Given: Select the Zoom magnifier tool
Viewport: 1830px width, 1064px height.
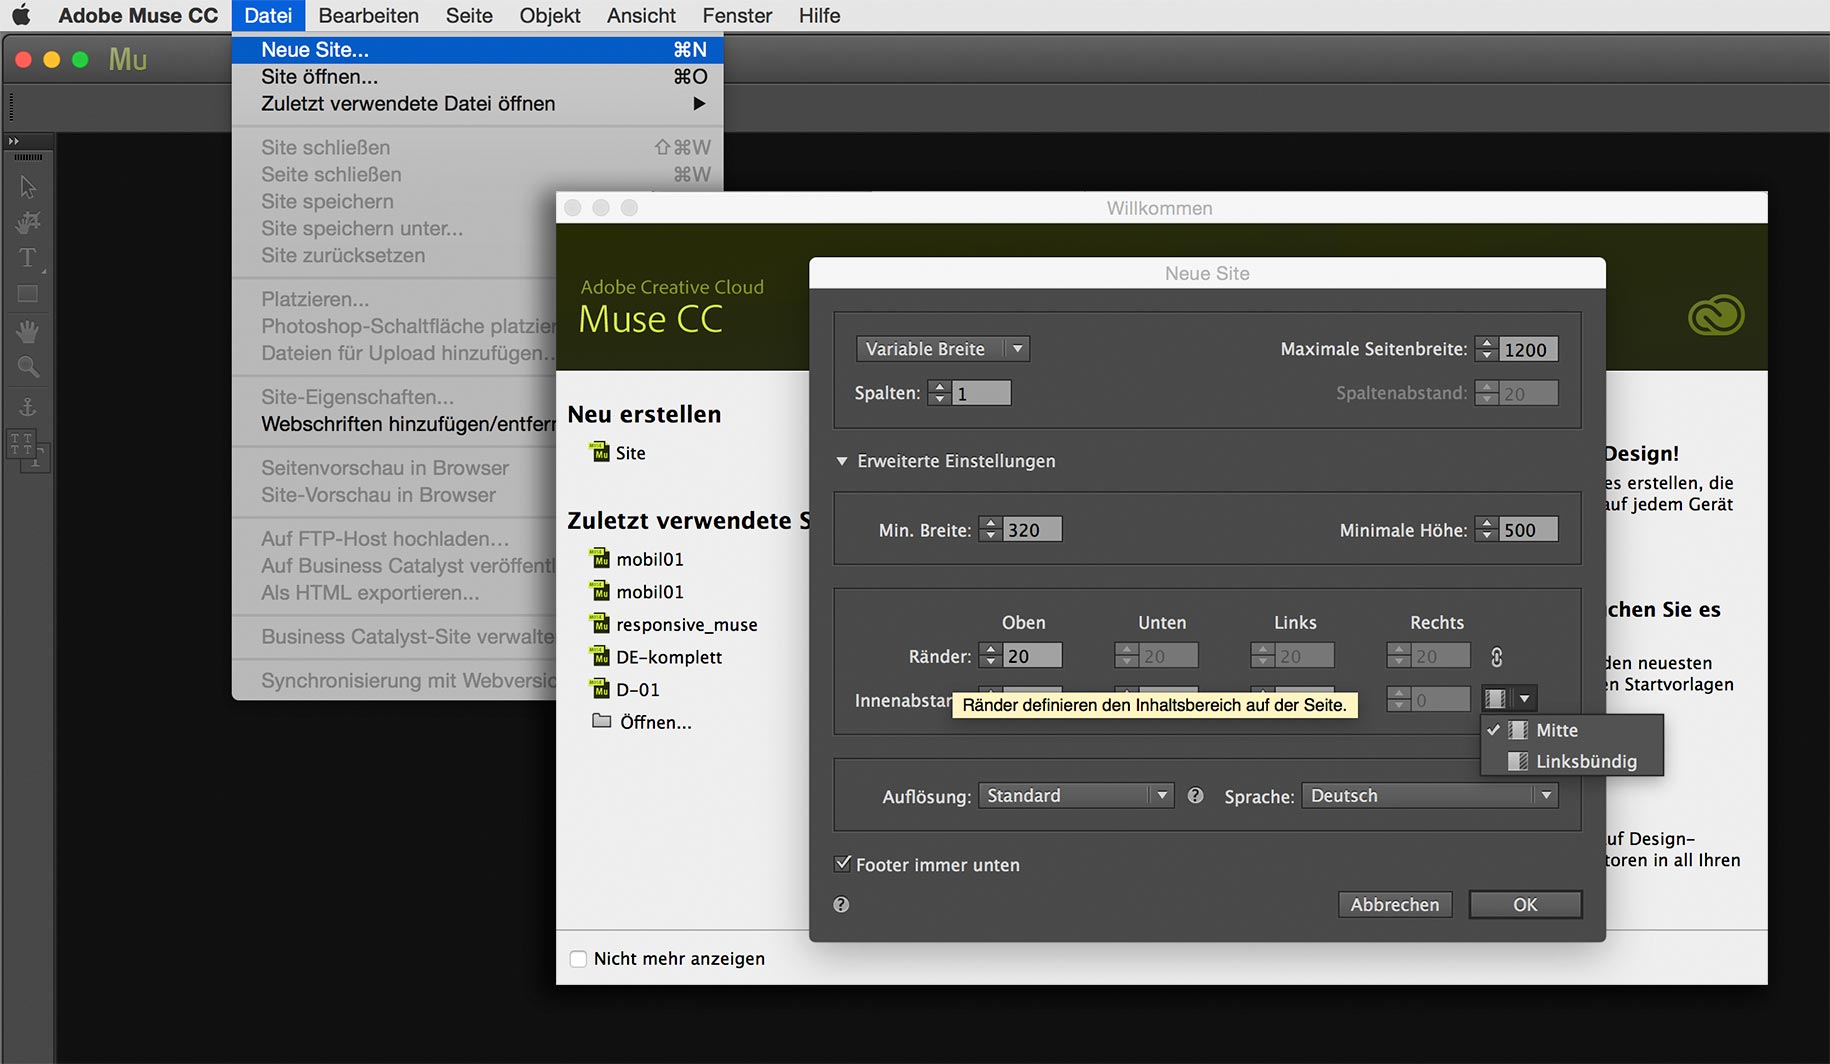Looking at the screenshot, I should click(28, 367).
